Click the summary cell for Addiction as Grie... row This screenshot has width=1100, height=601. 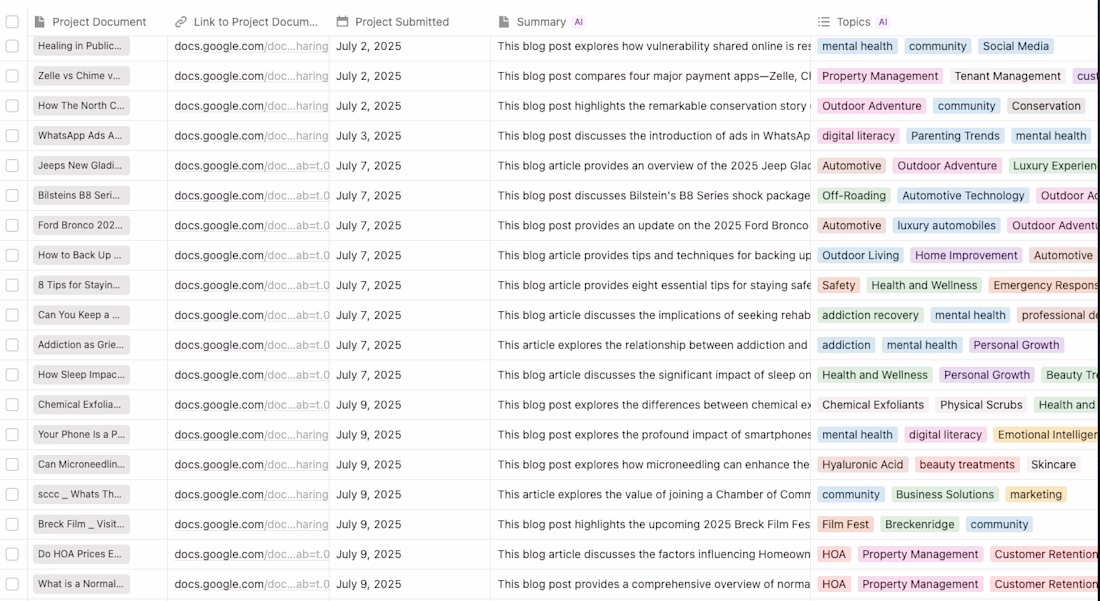click(x=652, y=345)
